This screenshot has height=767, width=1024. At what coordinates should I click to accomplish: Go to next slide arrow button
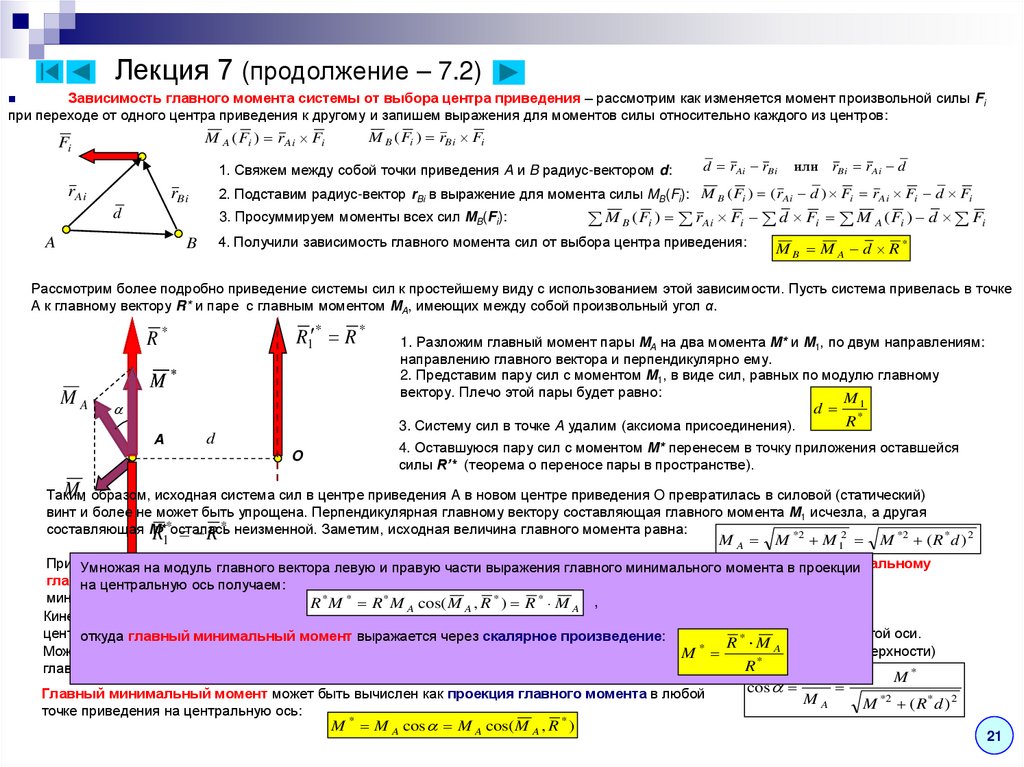coord(509,72)
